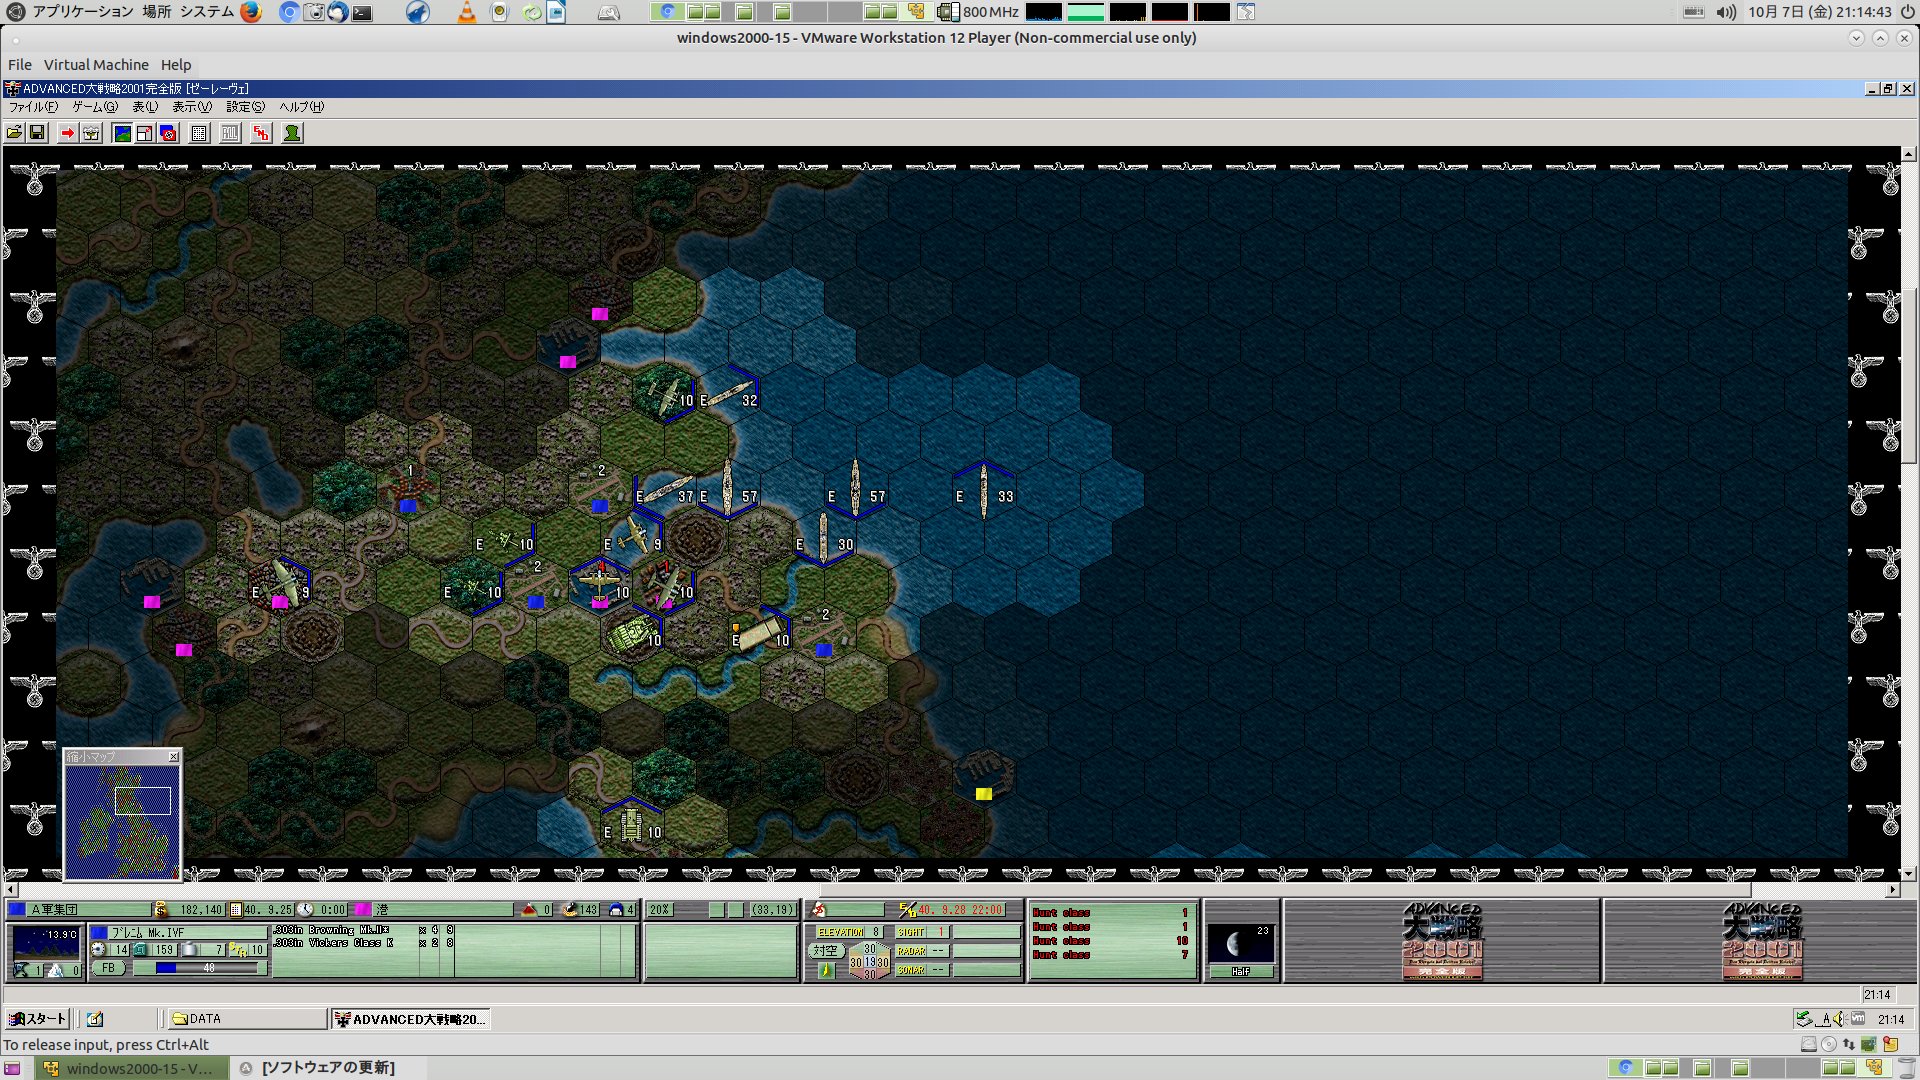
Task: Click the save floppy disk icon
Action: pyautogui.click(x=37, y=133)
